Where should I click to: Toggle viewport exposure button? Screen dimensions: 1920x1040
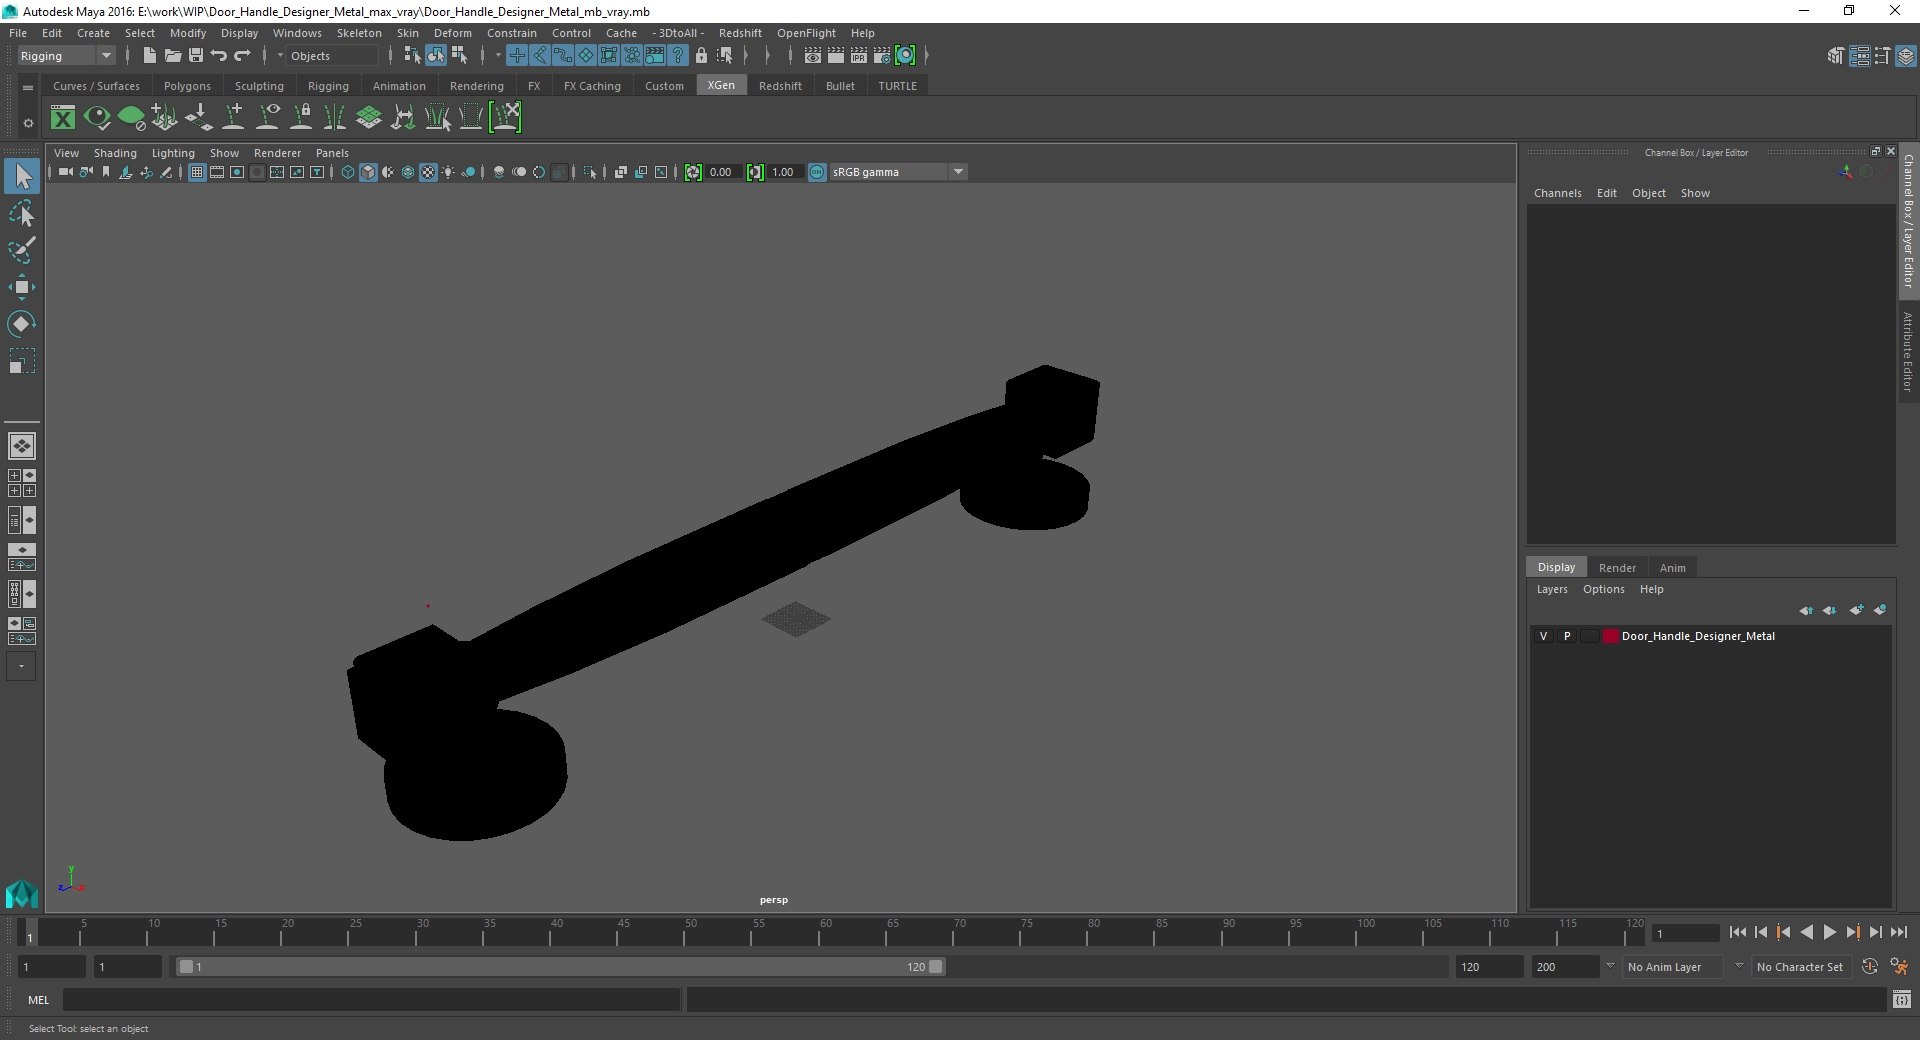pyautogui.click(x=693, y=172)
